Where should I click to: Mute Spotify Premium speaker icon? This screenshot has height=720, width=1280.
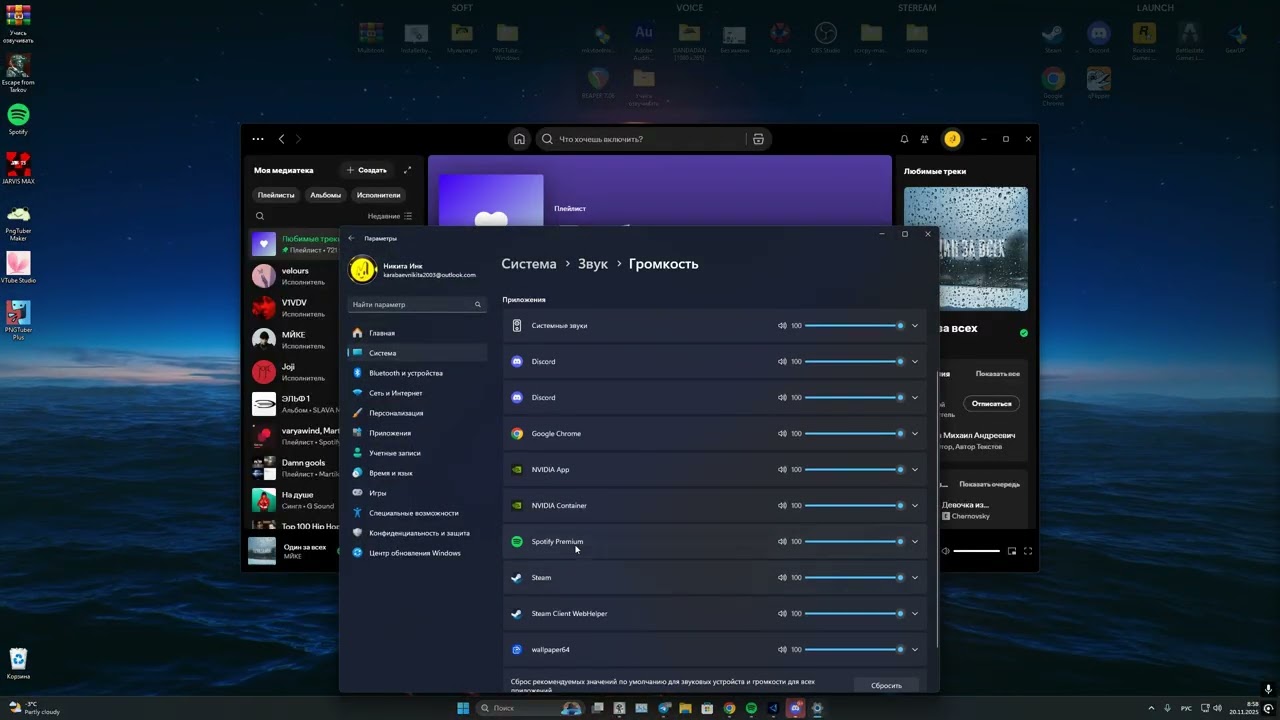point(782,542)
